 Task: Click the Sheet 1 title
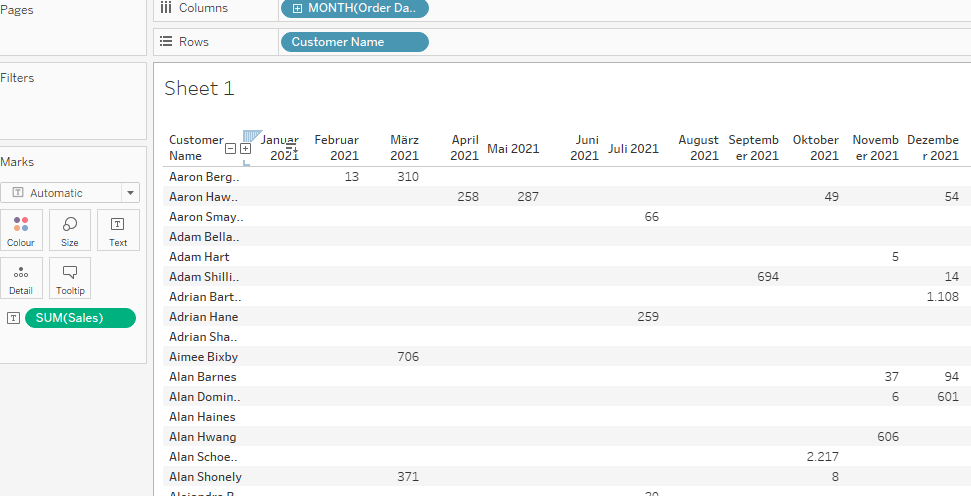[x=199, y=89]
